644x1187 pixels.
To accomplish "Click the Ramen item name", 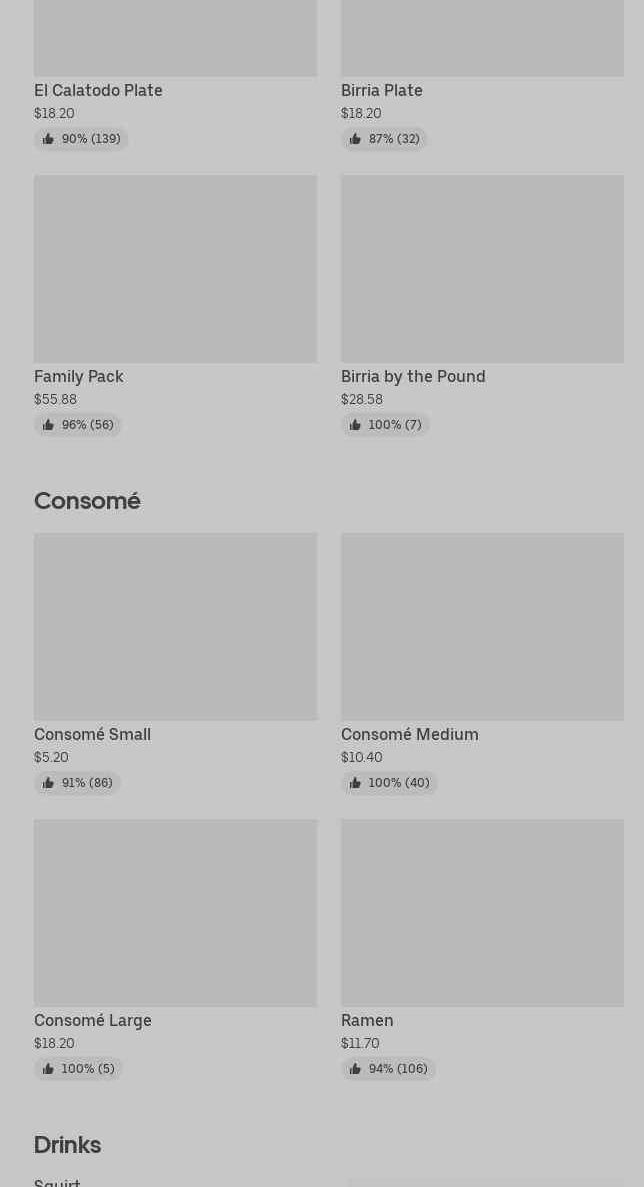I will click(x=367, y=1020).
